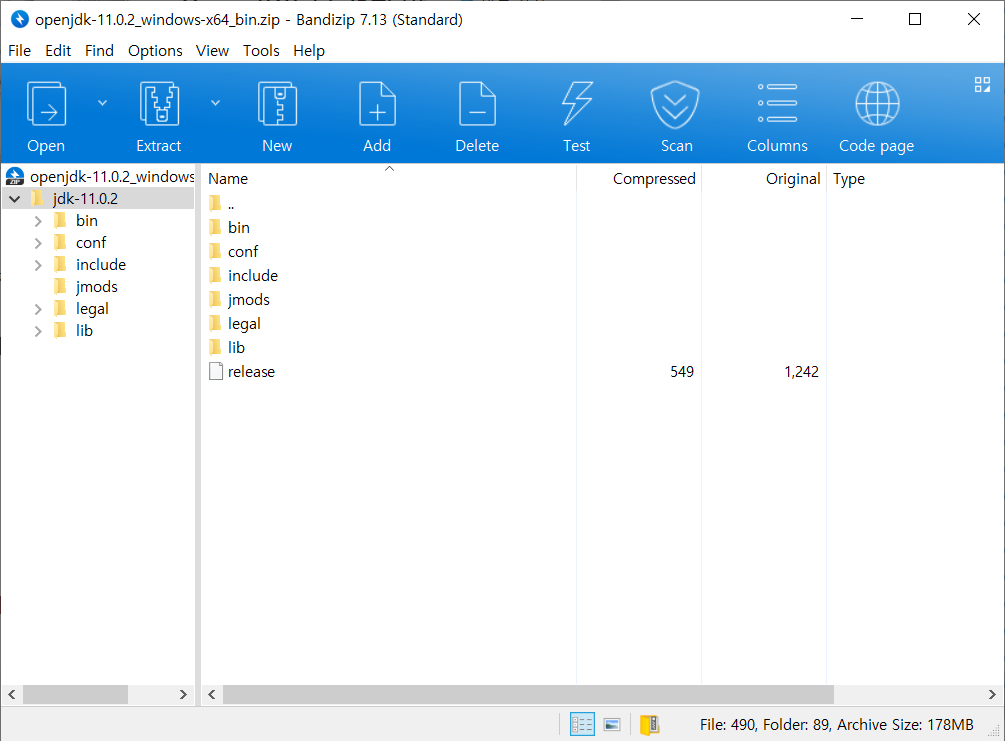Expand the include folder in tree
The width and height of the screenshot is (1005, 741).
pos(38,265)
